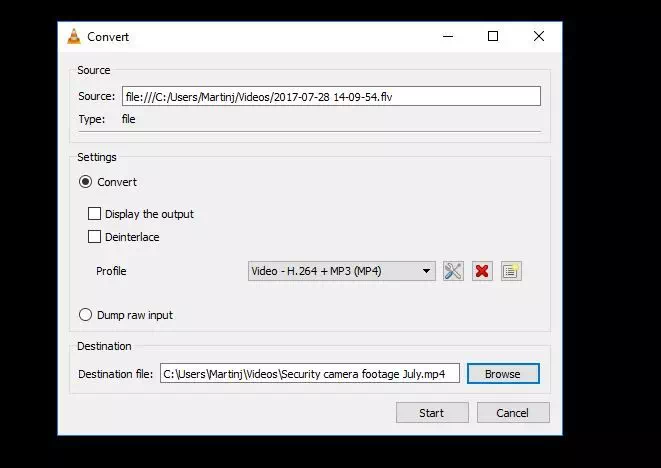This screenshot has width=661, height=468.
Task: Click the 'Profile' label text
Action: (111, 271)
